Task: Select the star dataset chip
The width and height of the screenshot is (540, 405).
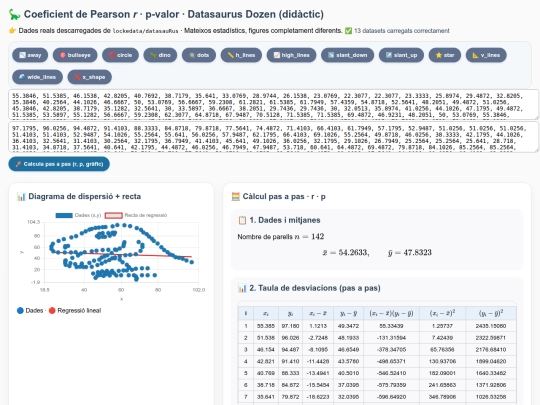Action: 445,55
